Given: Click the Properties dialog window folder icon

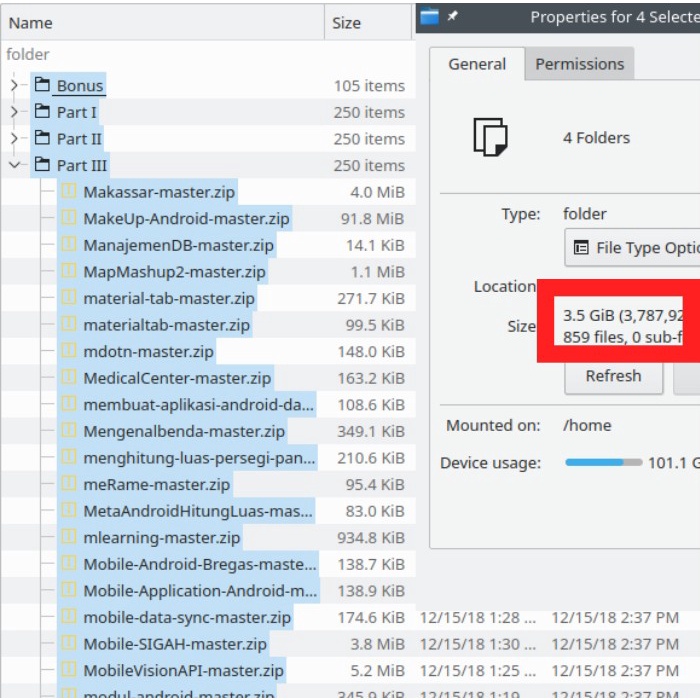Looking at the screenshot, I should pos(429,17).
